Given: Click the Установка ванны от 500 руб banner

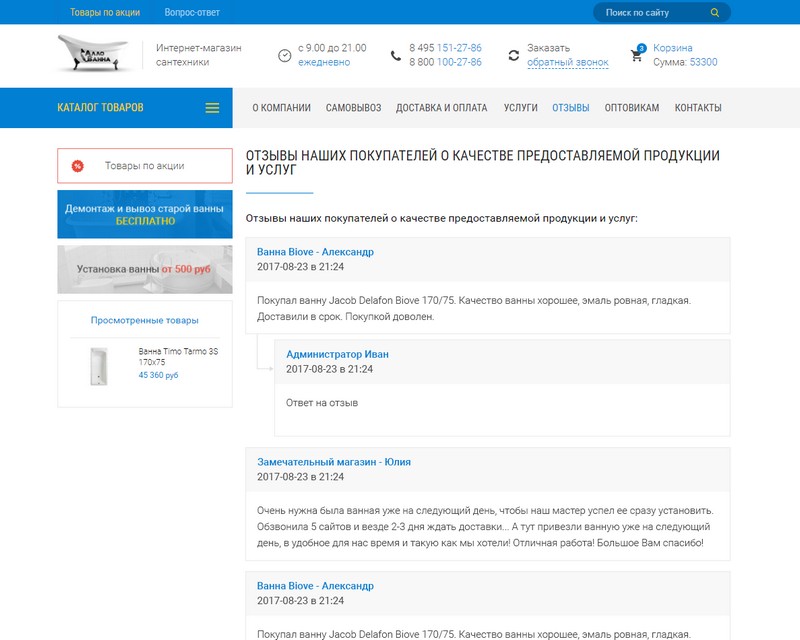Looking at the screenshot, I should click(145, 269).
